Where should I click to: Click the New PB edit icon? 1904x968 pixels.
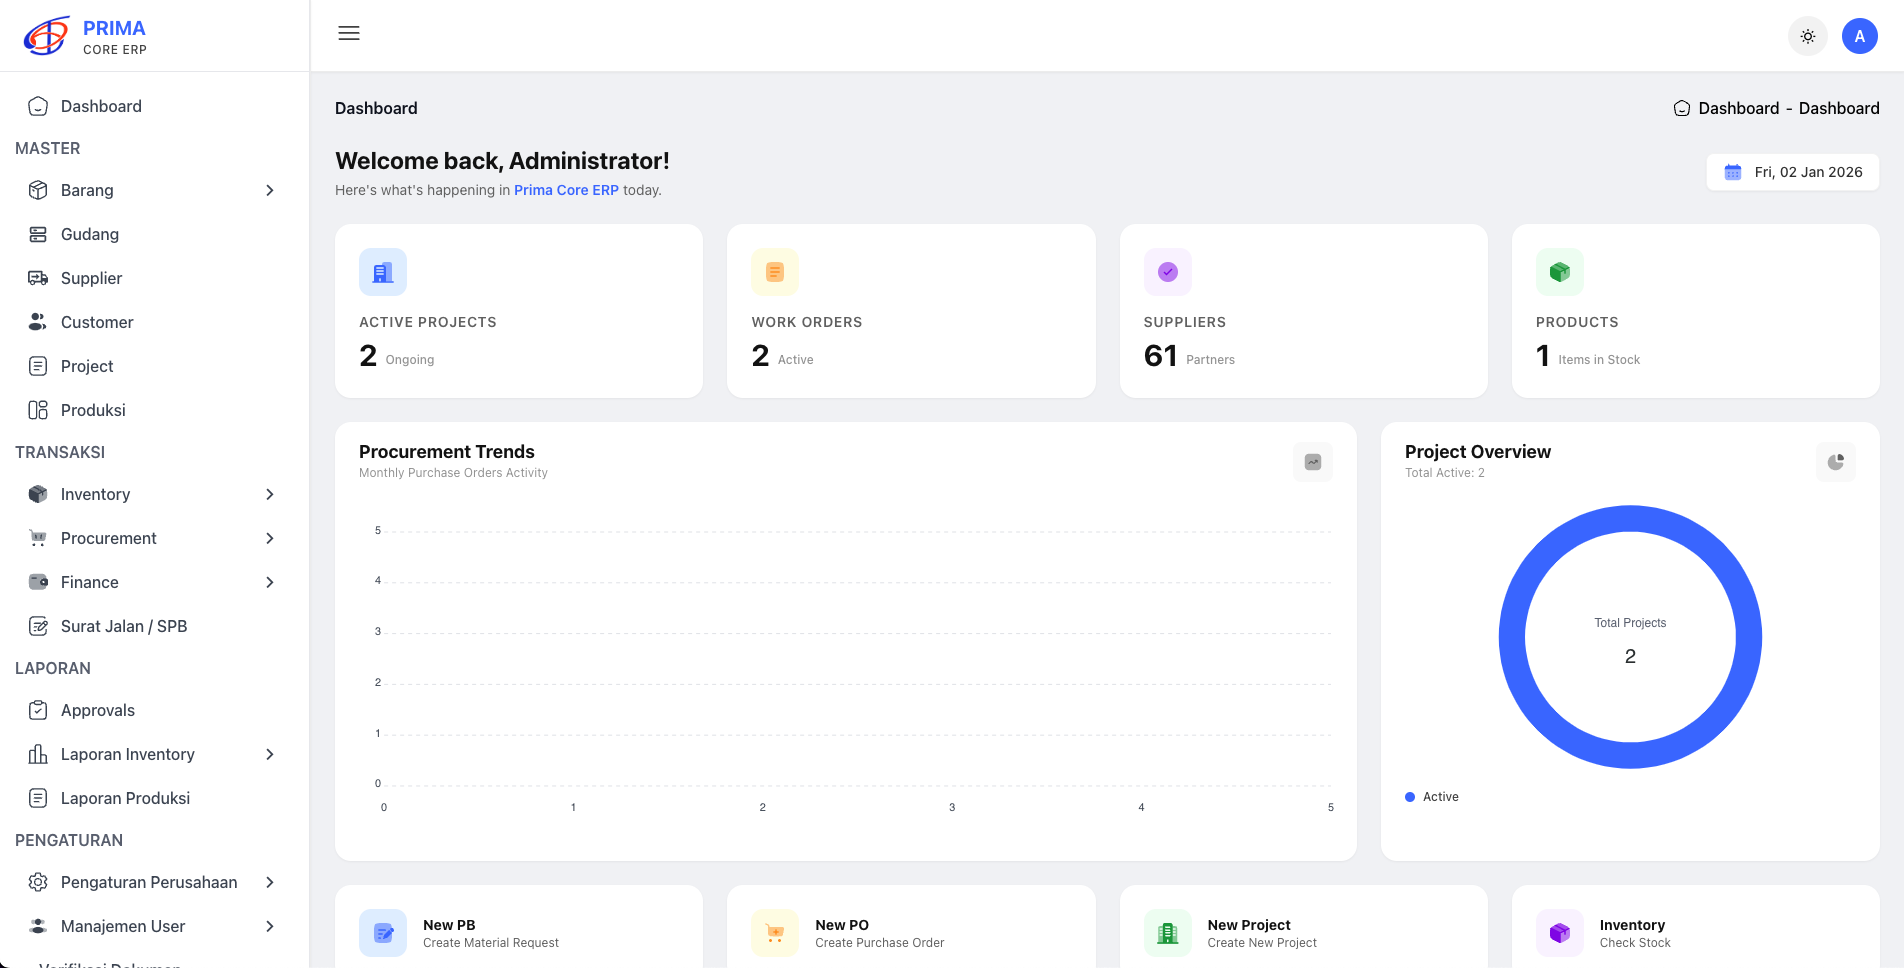click(x=383, y=933)
